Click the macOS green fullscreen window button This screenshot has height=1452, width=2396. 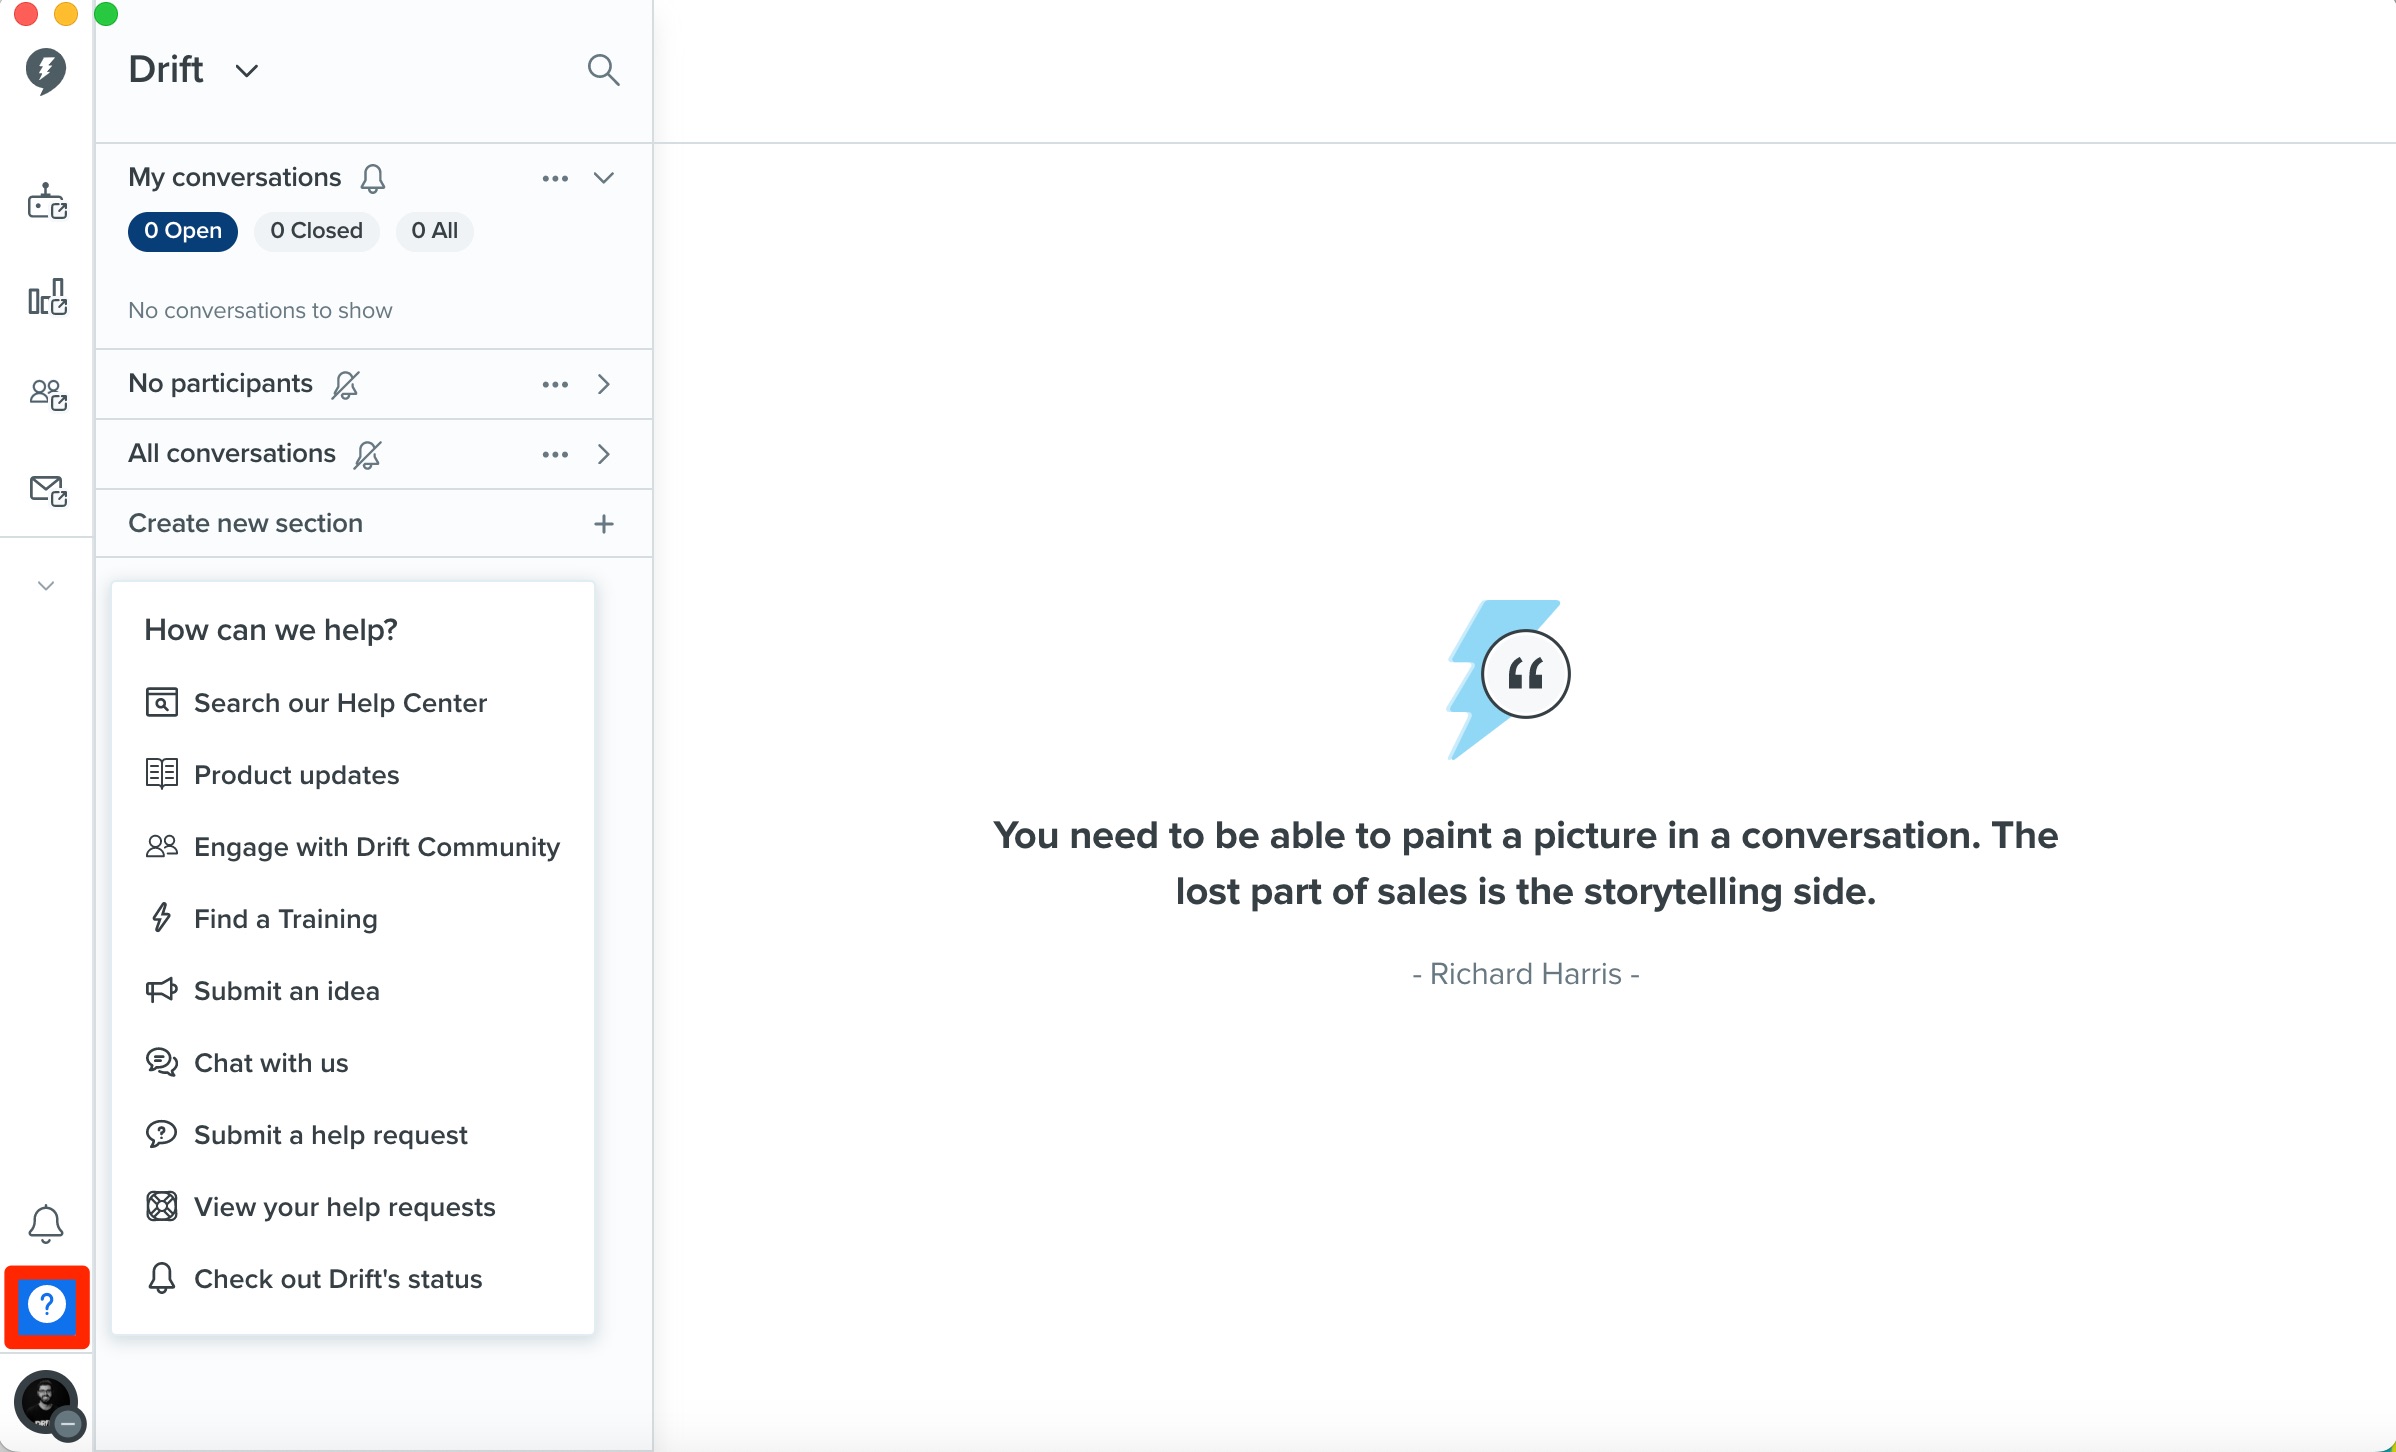[x=106, y=13]
